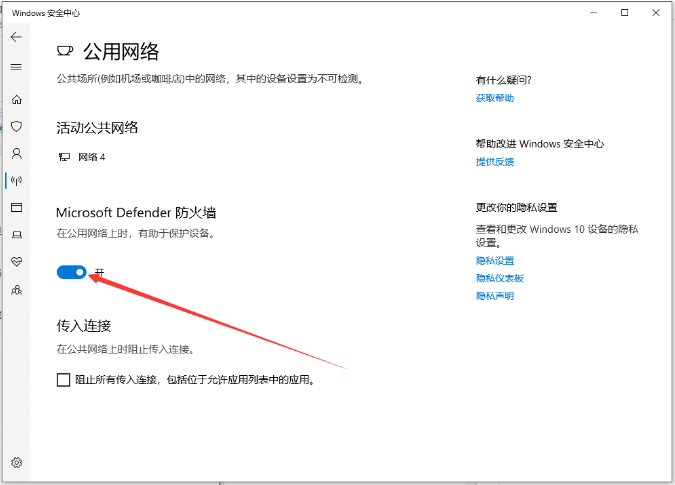Click the 提供反馈 link
Screen dimensions: 675x485
(495, 161)
